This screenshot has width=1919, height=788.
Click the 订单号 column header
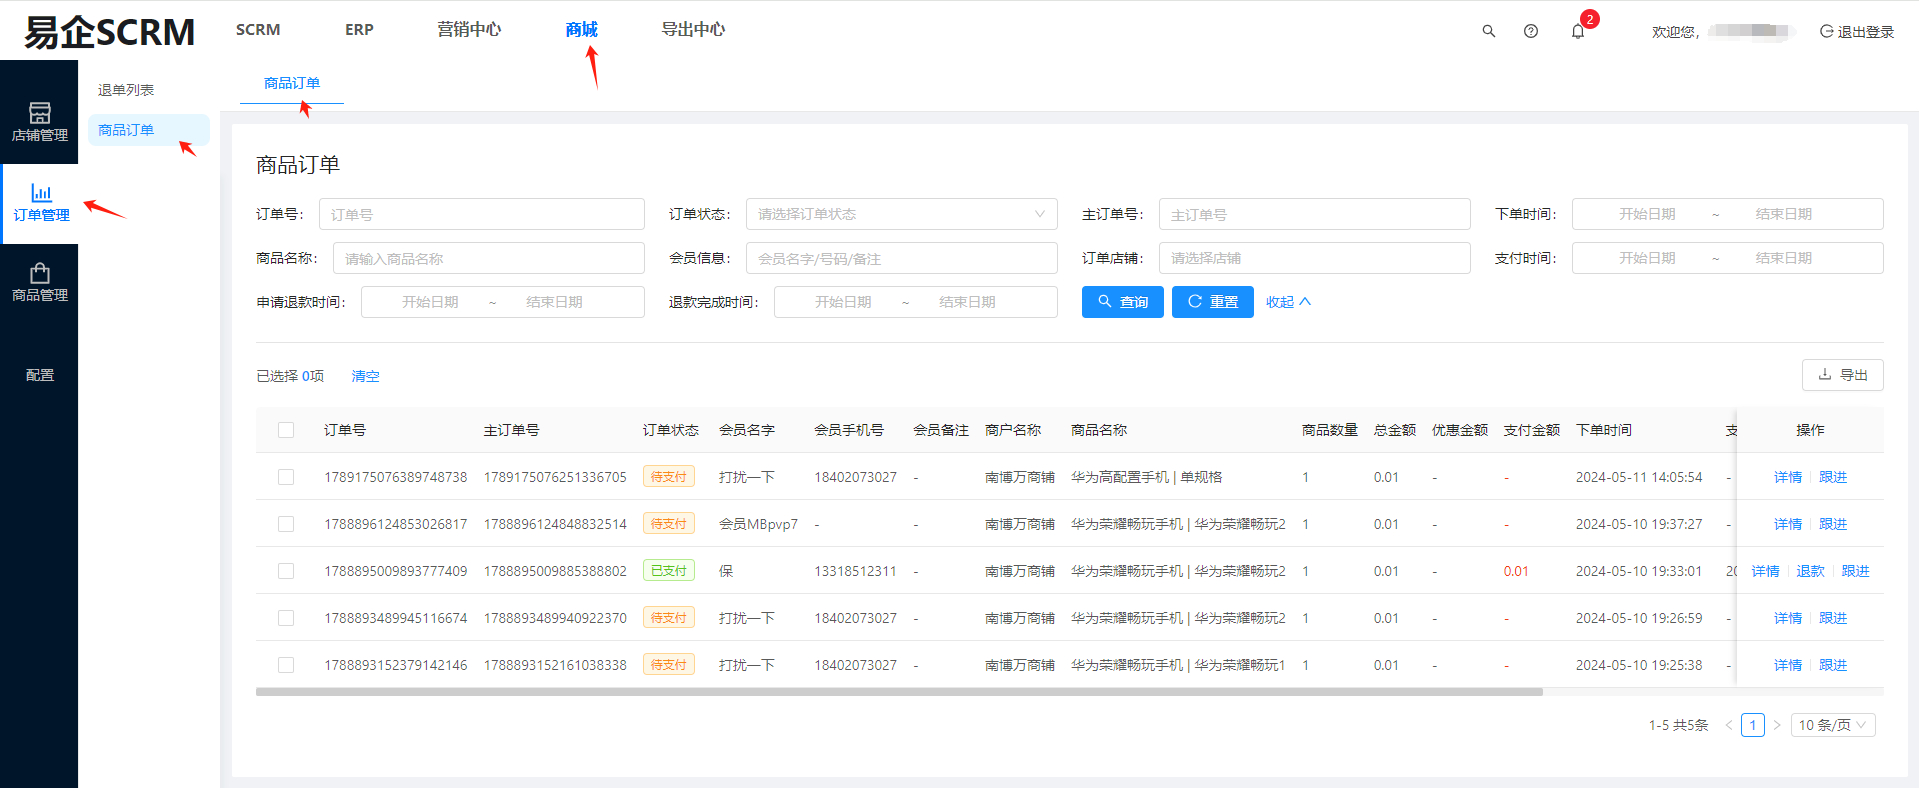345,430
